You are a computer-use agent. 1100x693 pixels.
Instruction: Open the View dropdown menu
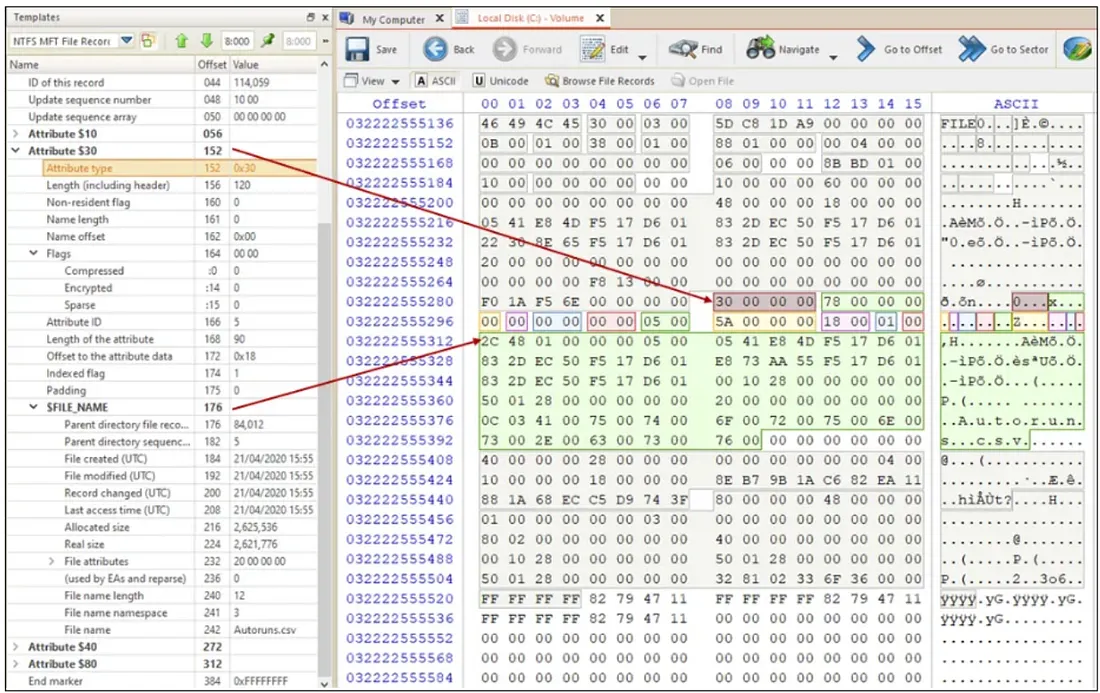coord(371,81)
